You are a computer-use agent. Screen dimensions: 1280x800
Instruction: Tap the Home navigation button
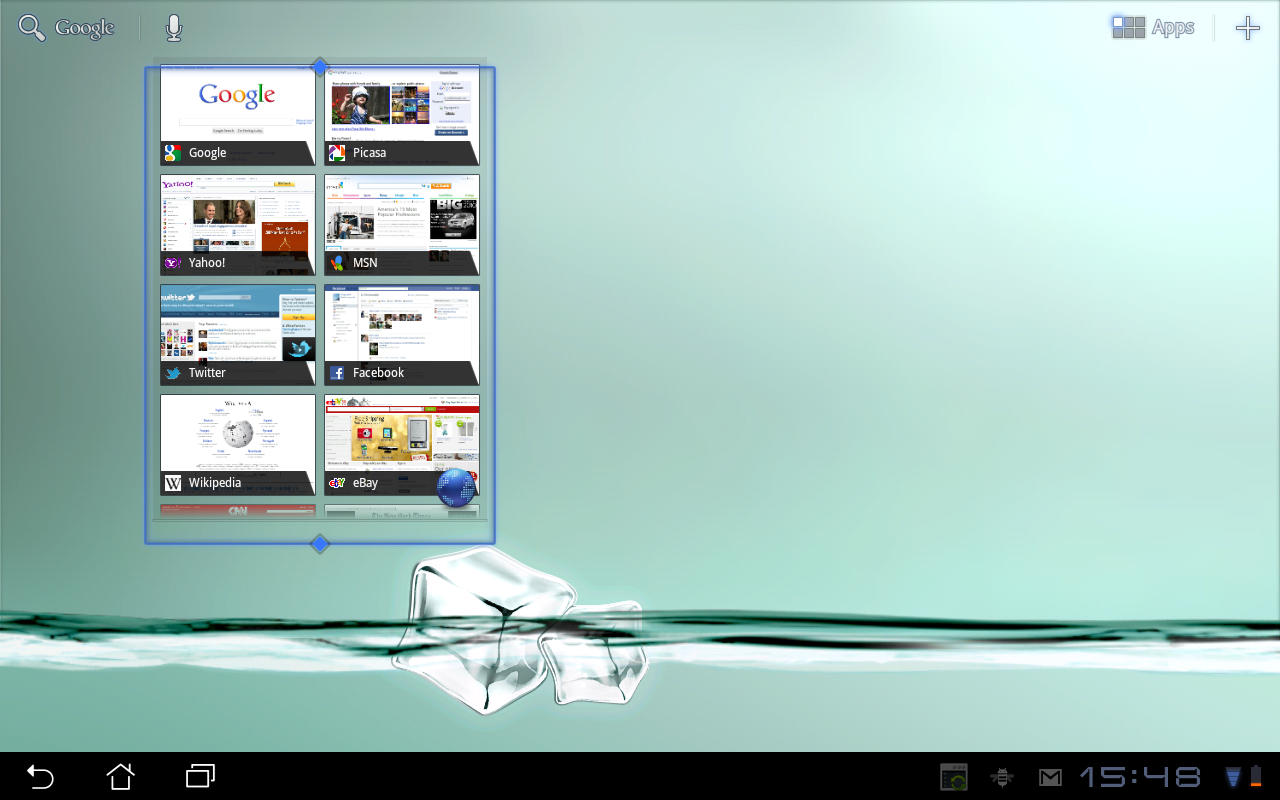coord(120,776)
